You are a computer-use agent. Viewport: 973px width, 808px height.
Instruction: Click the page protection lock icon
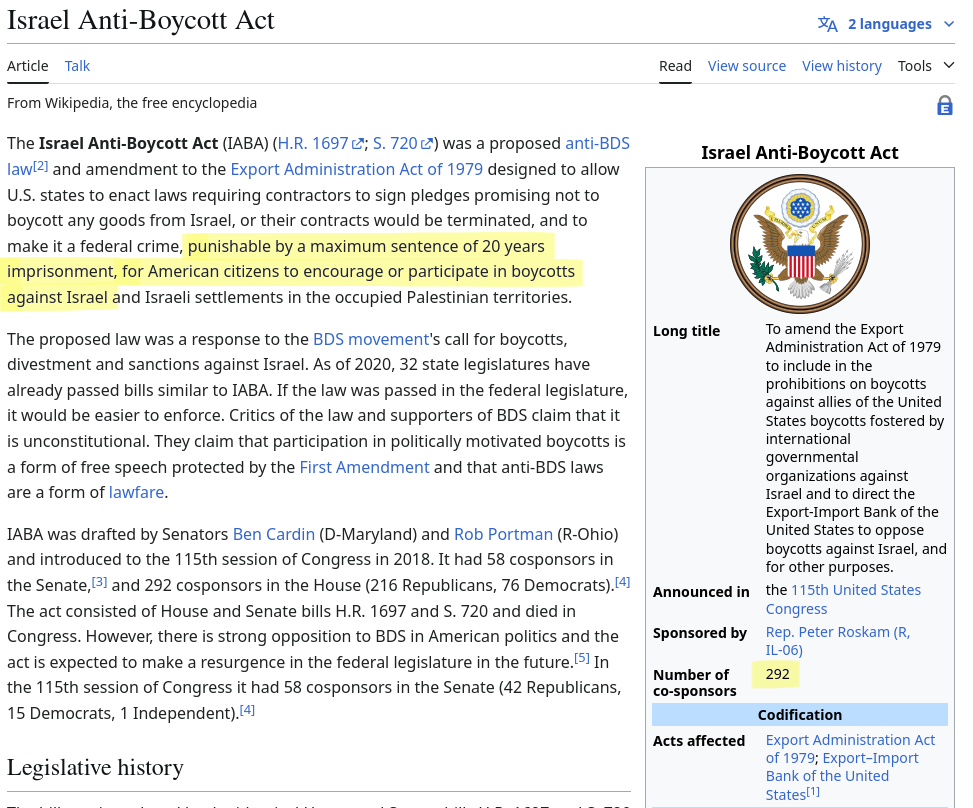point(944,105)
